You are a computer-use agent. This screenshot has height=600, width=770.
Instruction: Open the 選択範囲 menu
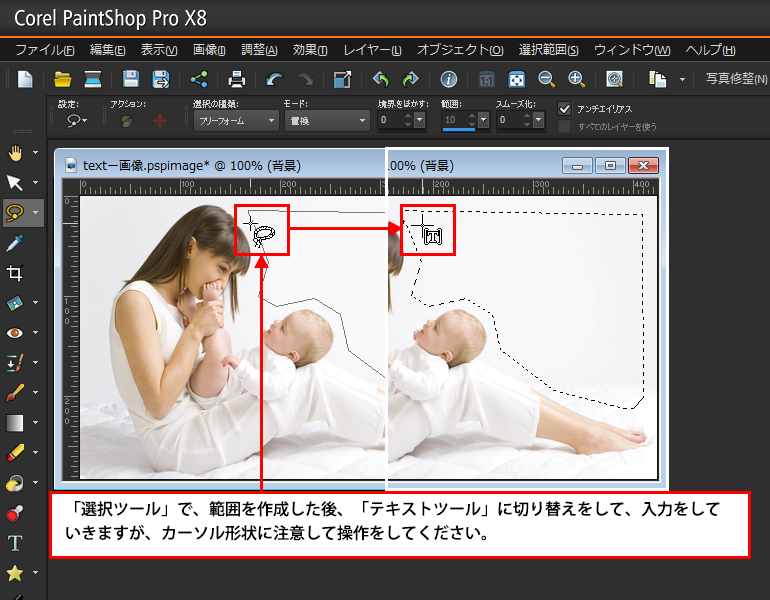pyautogui.click(x=549, y=50)
